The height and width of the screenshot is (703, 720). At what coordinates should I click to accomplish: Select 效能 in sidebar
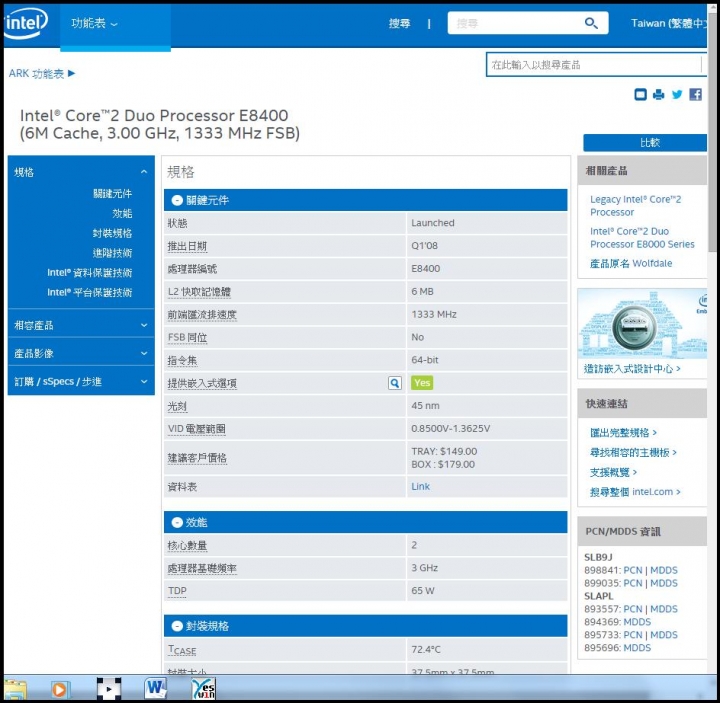(122, 214)
